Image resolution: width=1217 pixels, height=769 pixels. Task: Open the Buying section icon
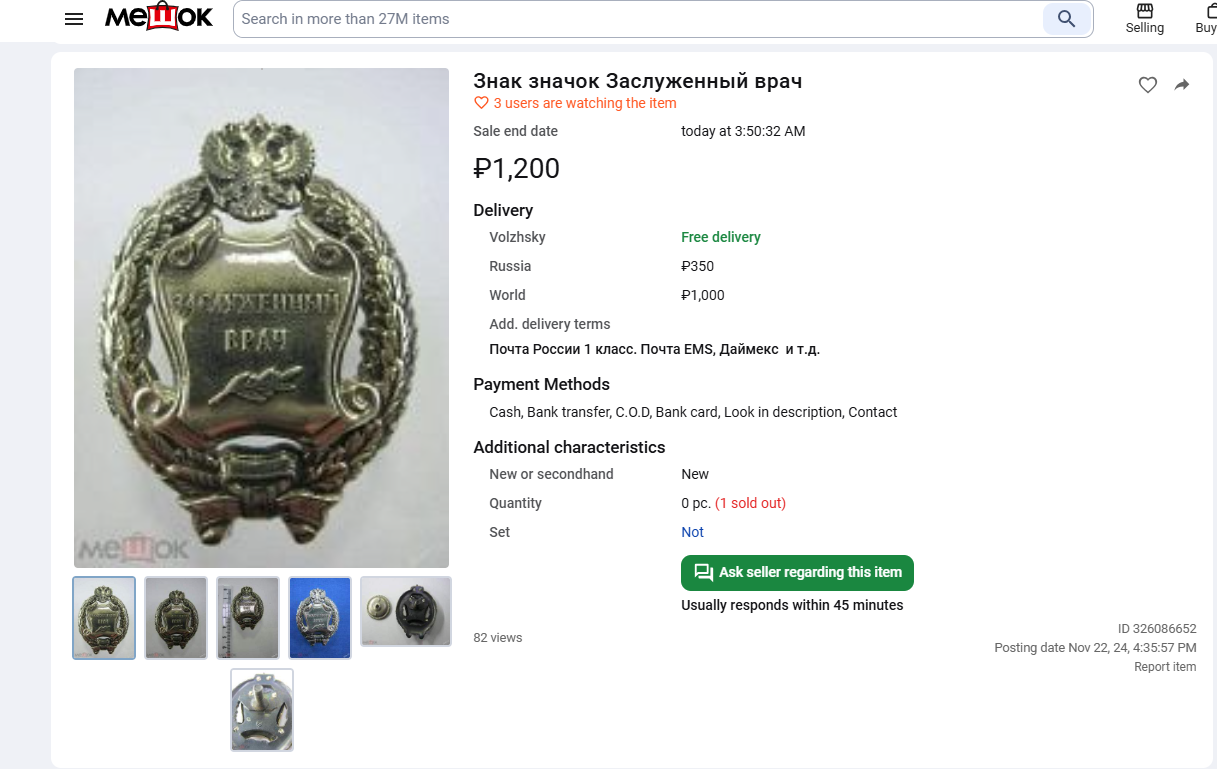(x=1207, y=18)
